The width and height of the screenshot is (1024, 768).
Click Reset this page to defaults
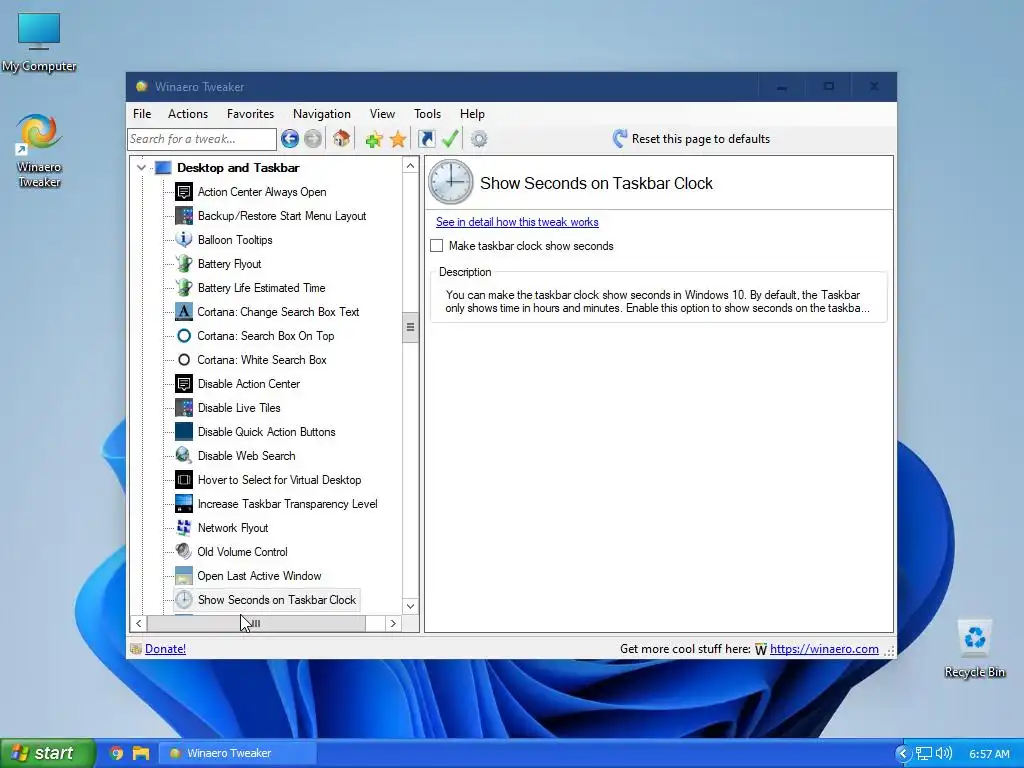[x=692, y=138]
